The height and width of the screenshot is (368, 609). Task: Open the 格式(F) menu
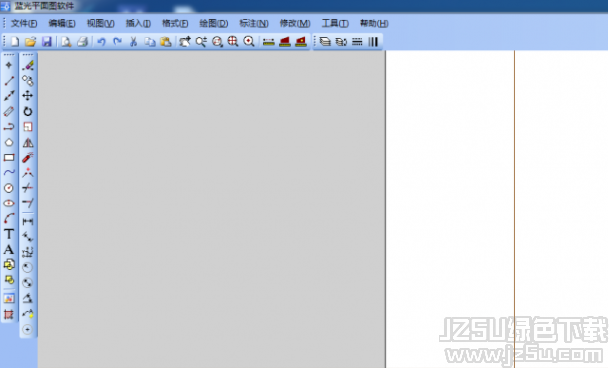tap(175, 23)
